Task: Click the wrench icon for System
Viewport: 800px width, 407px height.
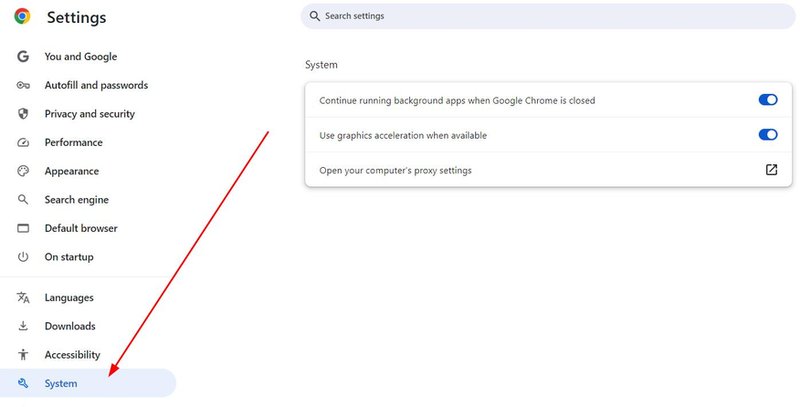Action: pyautogui.click(x=23, y=383)
